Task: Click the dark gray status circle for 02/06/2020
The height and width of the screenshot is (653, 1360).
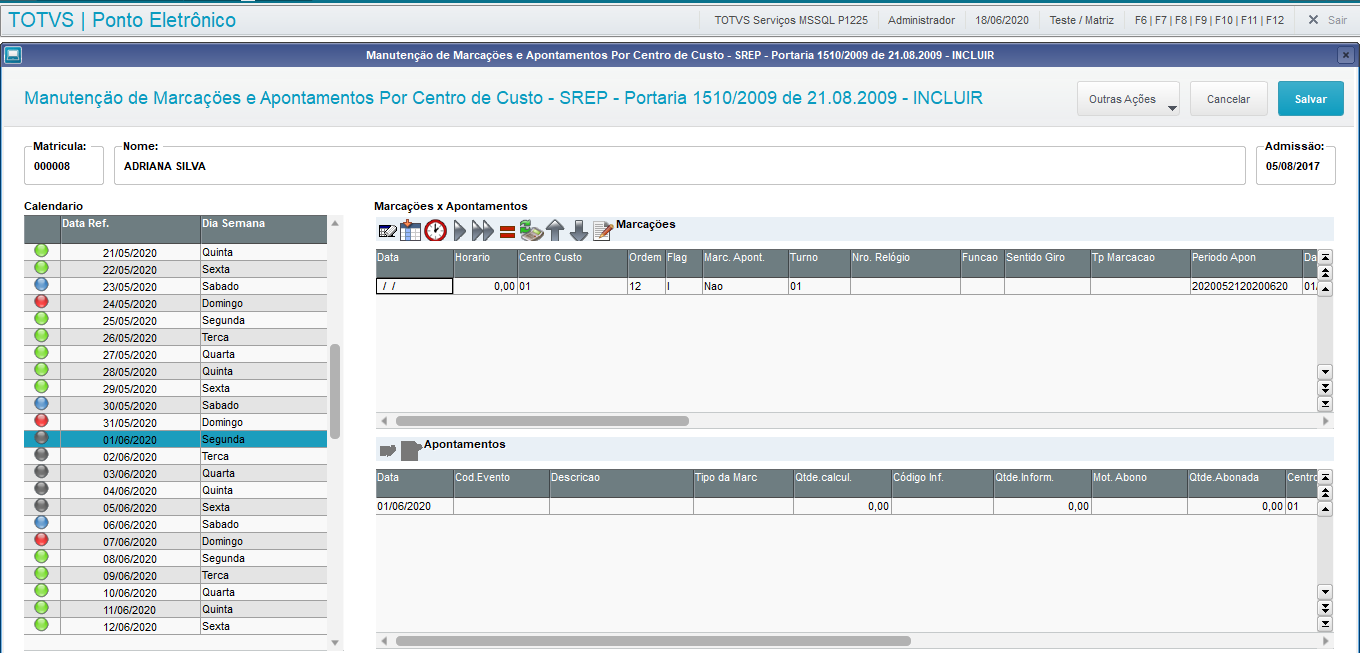Action: (x=41, y=455)
